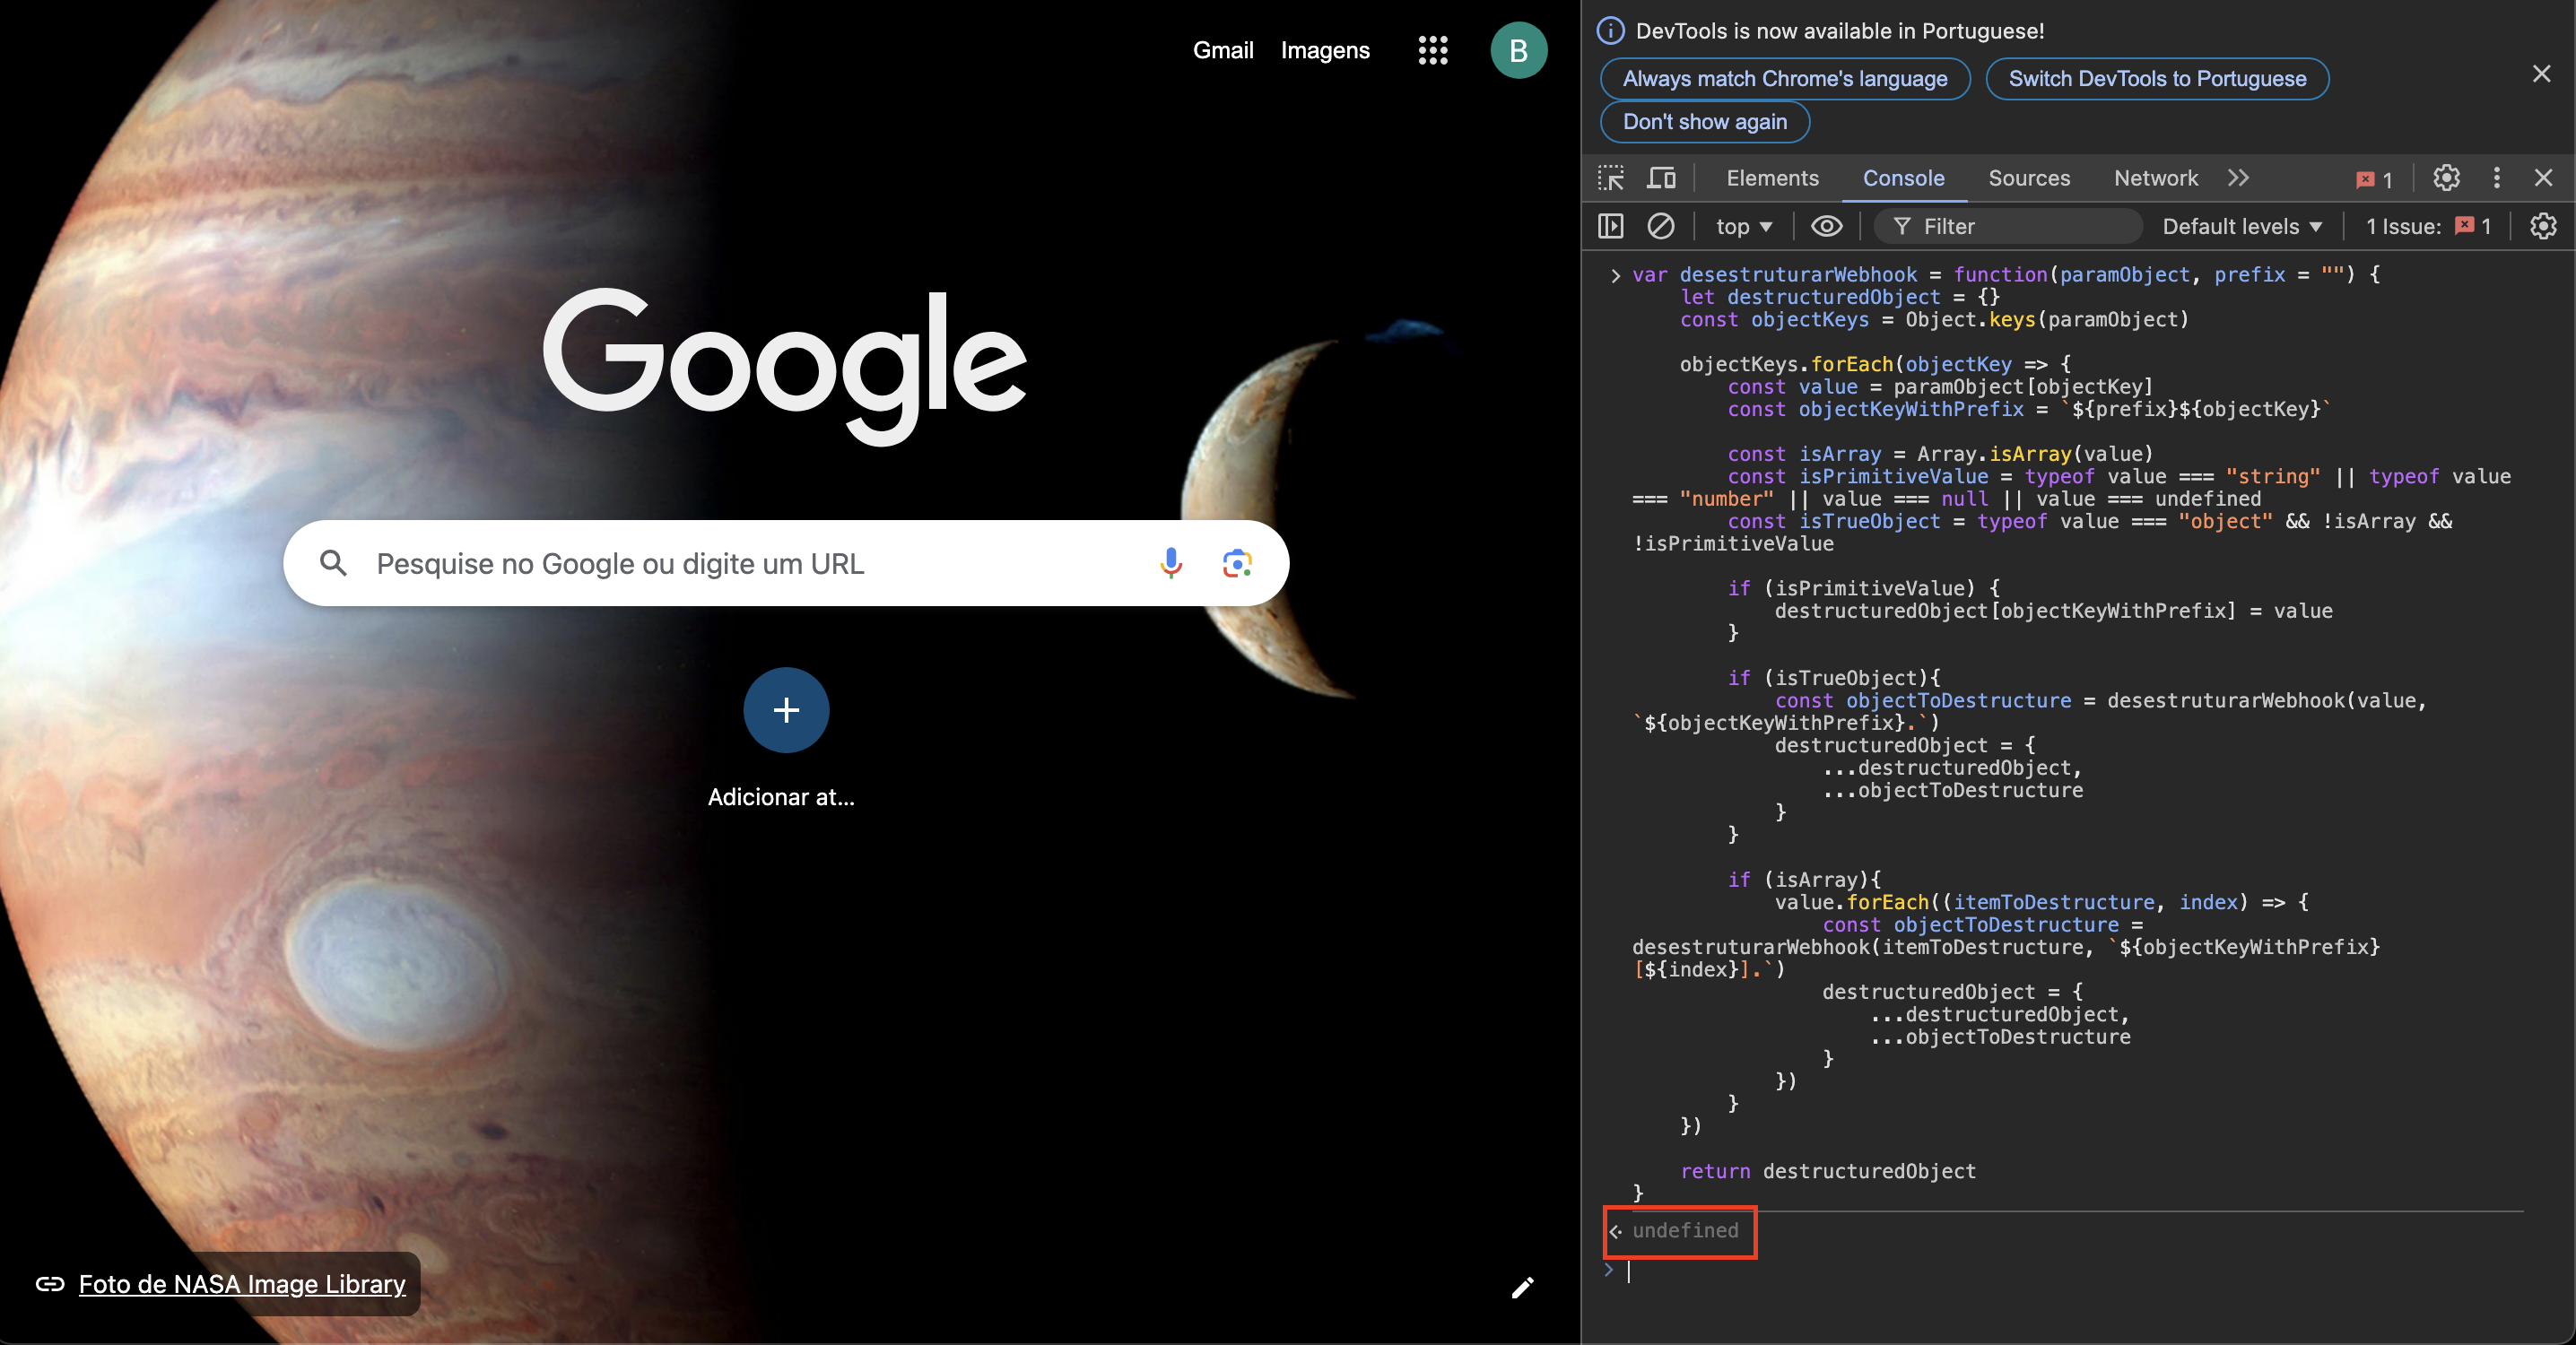Open the Google apps grid icon
This screenshot has width=2576, height=1345.
coord(1433,50)
